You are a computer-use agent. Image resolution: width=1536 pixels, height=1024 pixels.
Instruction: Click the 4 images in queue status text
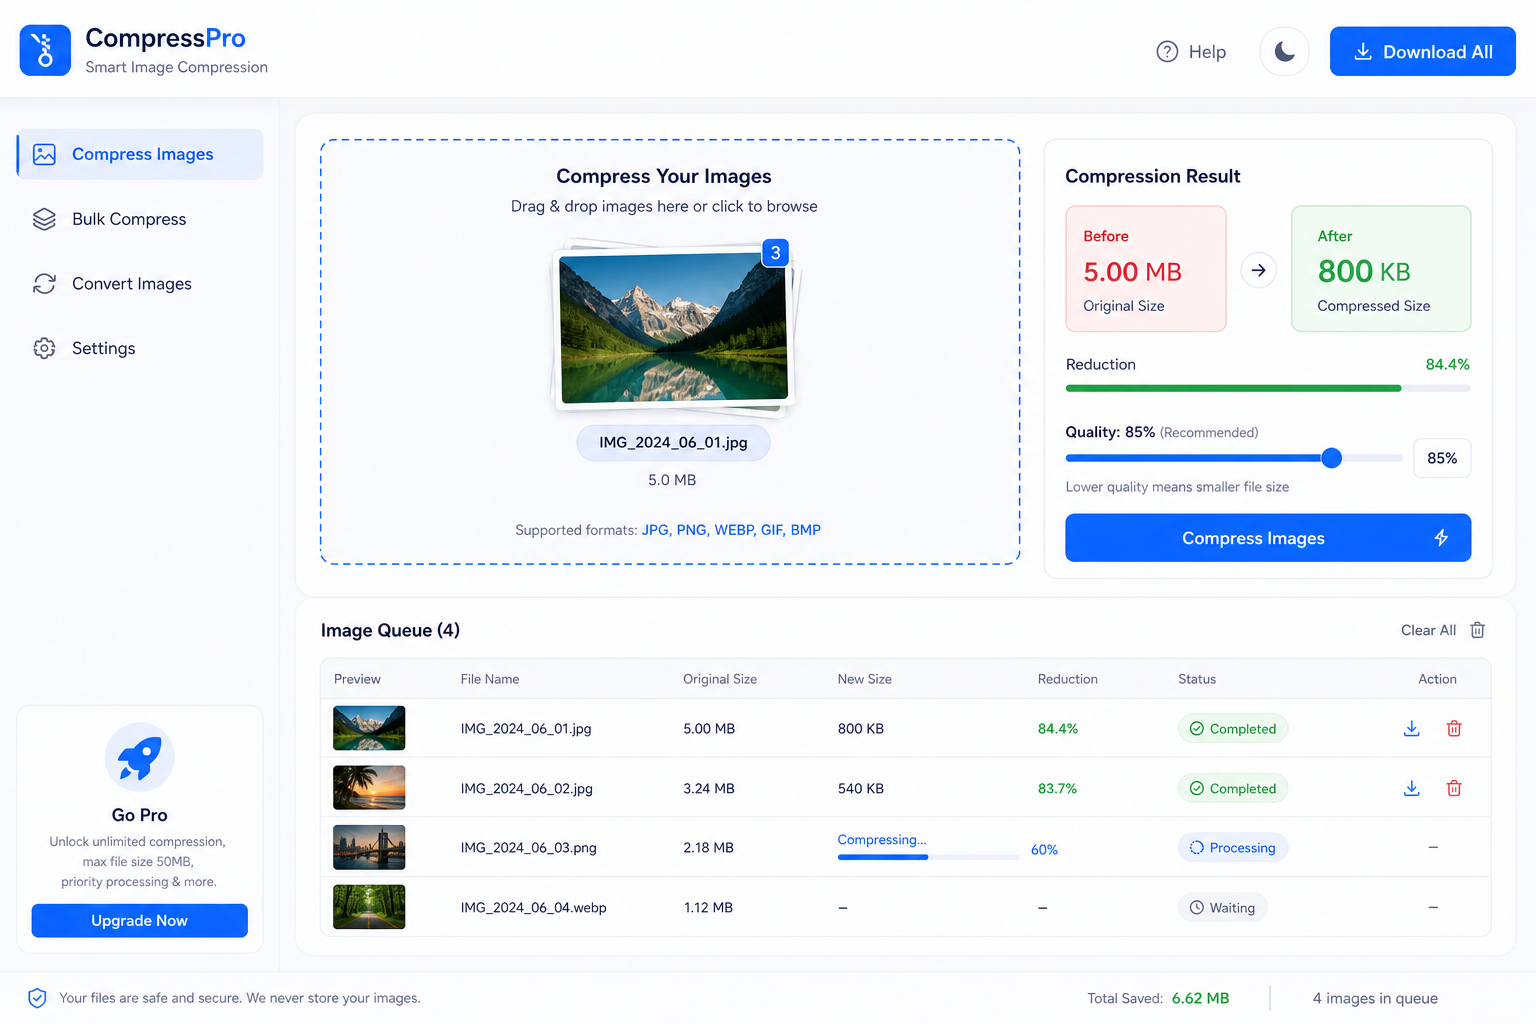coord(1375,998)
